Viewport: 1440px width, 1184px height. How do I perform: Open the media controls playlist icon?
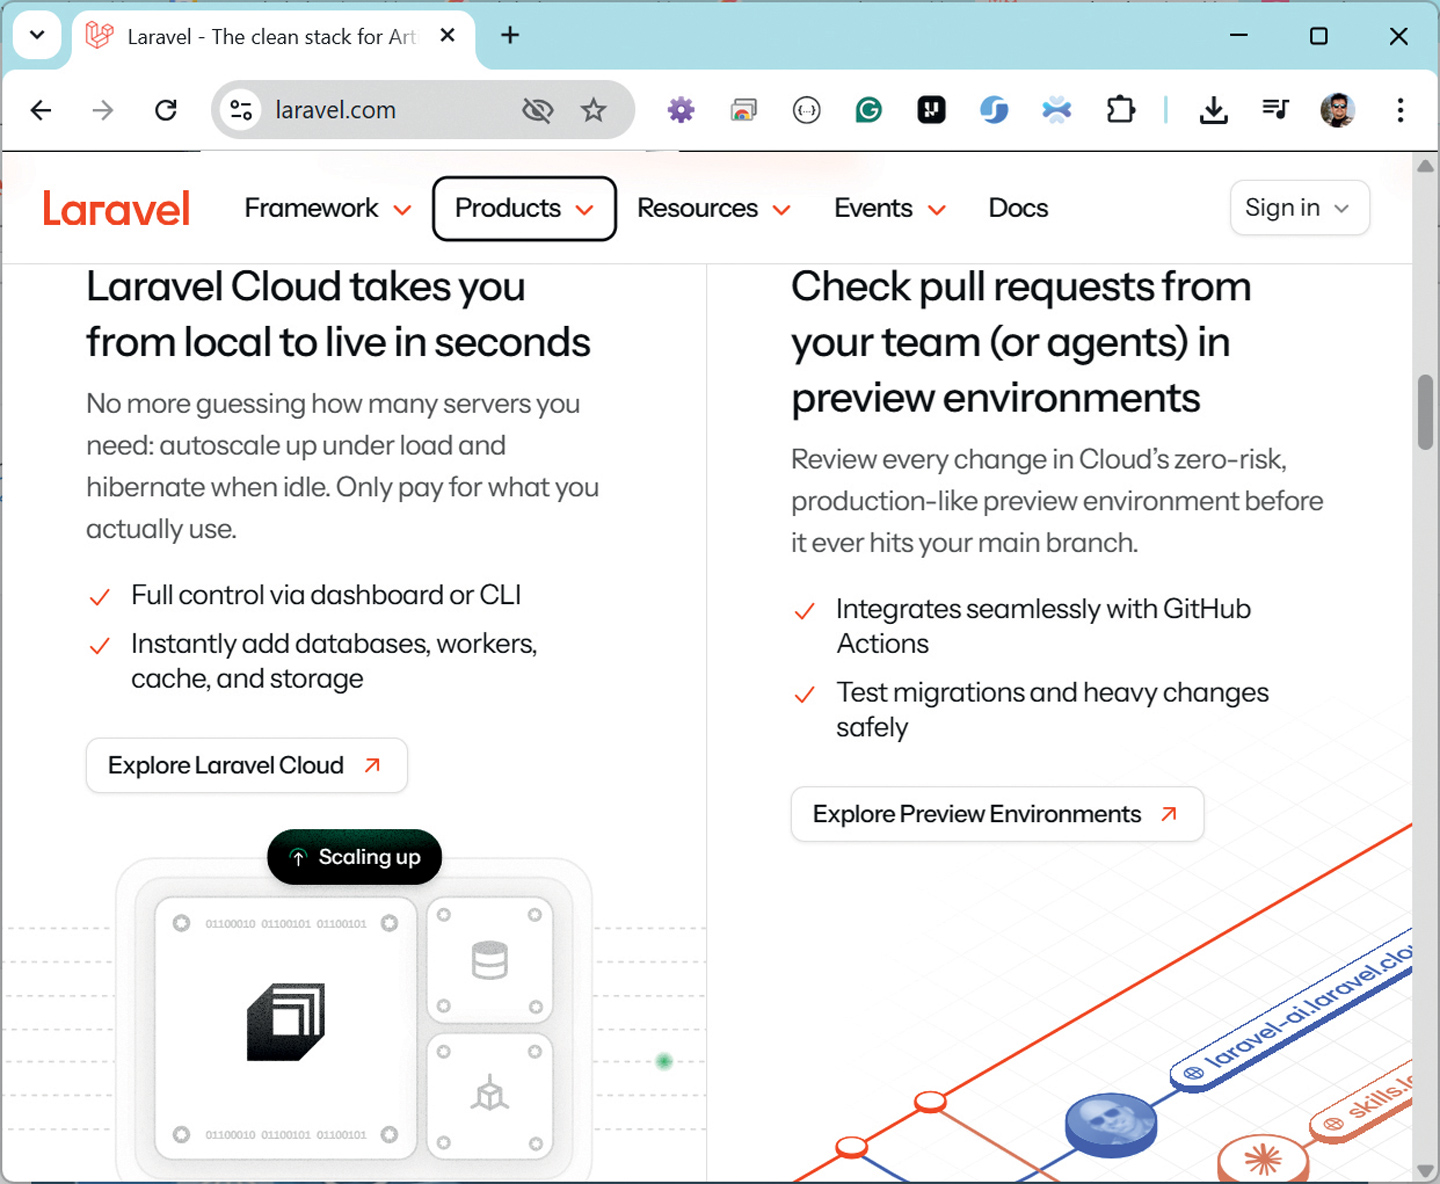[x=1275, y=109]
